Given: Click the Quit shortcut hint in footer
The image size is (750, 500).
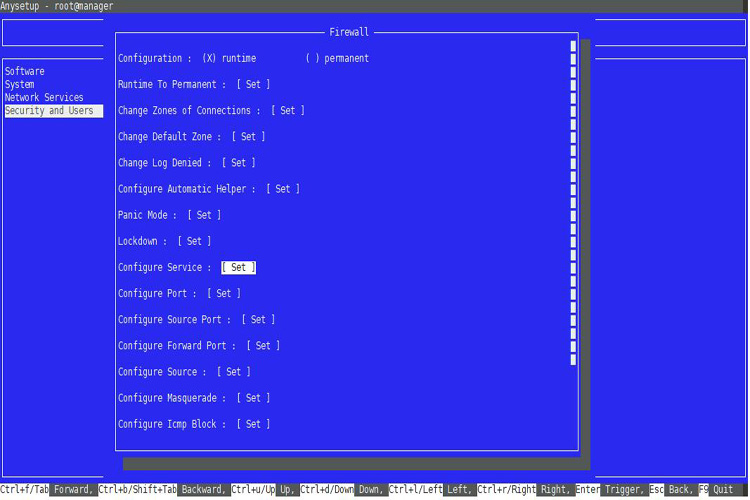Looking at the screenshot, I should click(723, 489).
